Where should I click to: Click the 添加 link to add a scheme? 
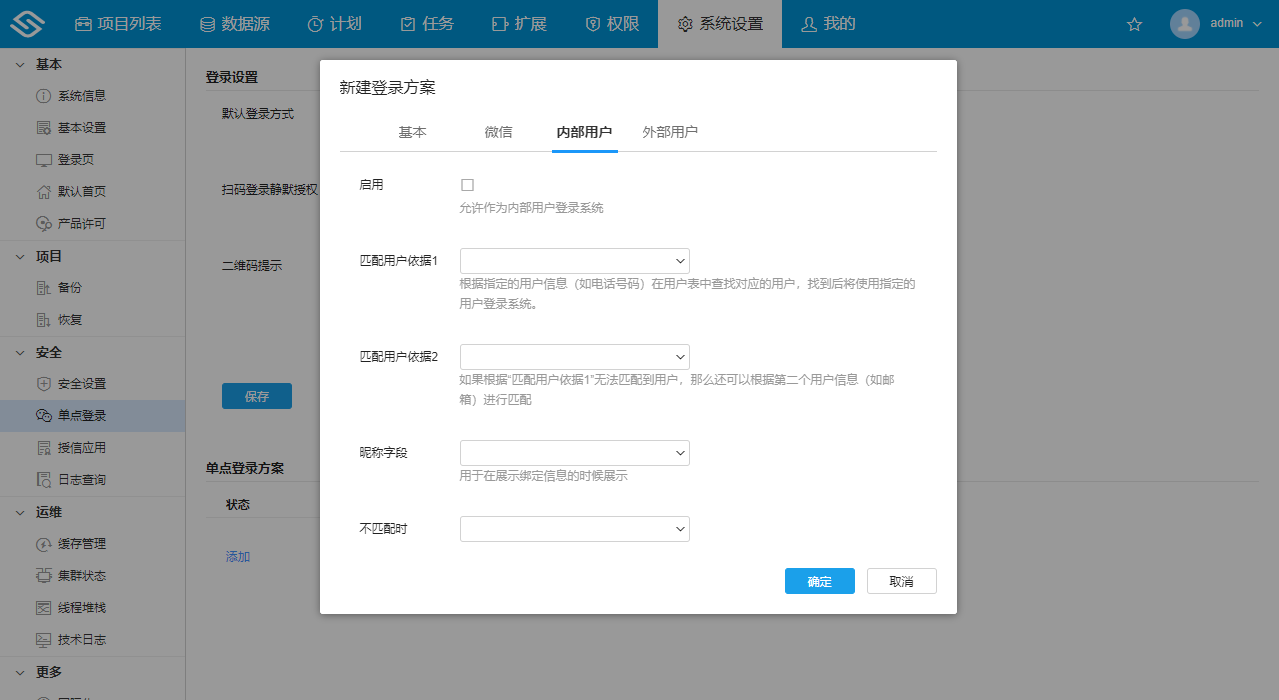(x=237, y=556)
